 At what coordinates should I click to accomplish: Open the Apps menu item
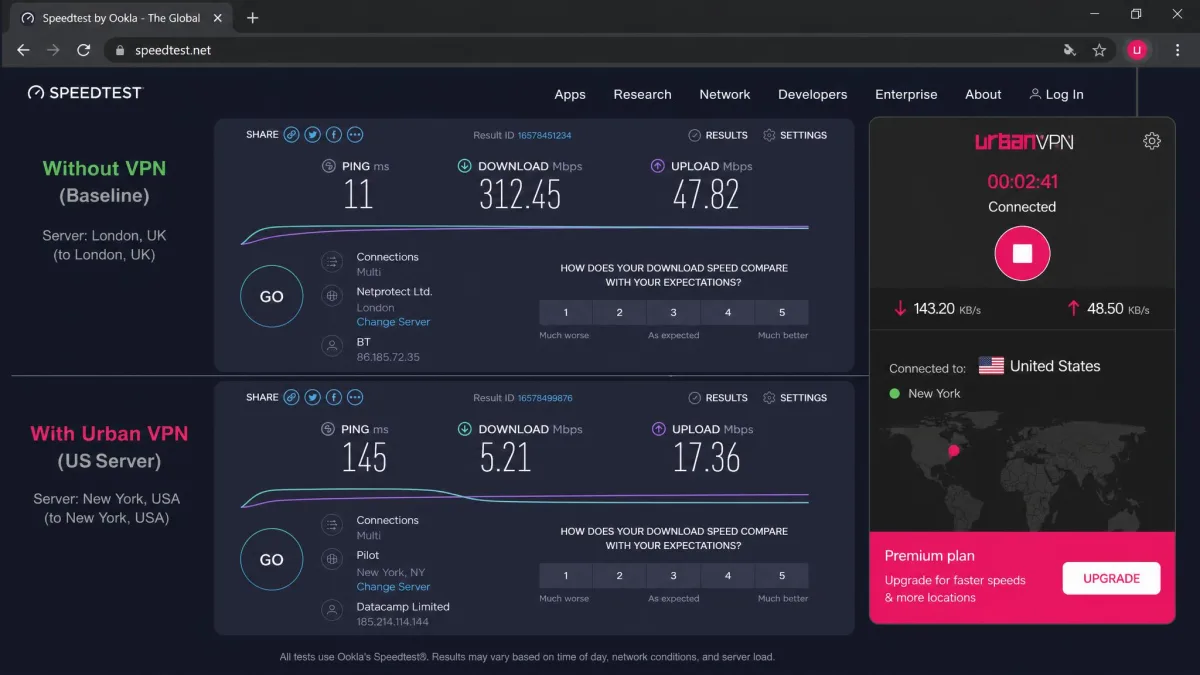tap(570, 94)
